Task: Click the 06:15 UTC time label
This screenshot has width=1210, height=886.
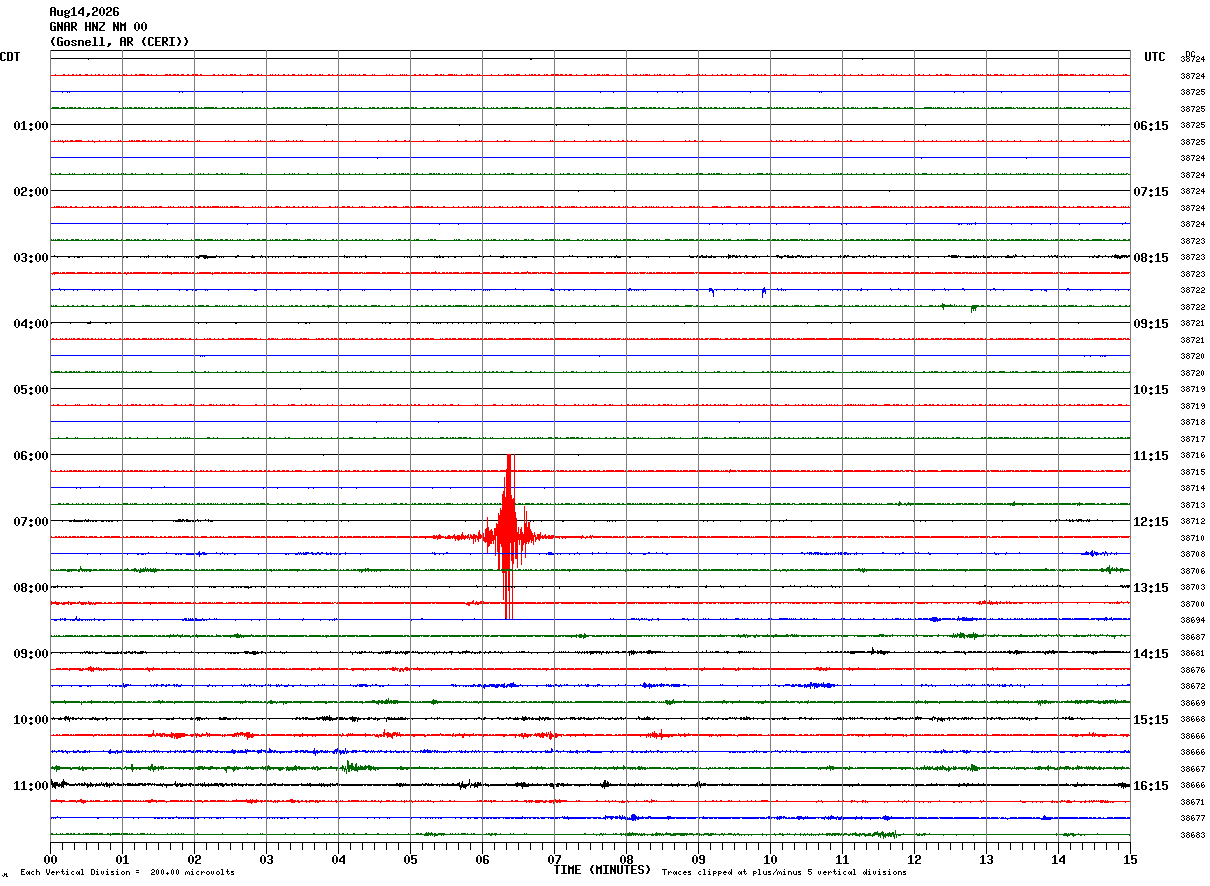Action: [1150, 126]
